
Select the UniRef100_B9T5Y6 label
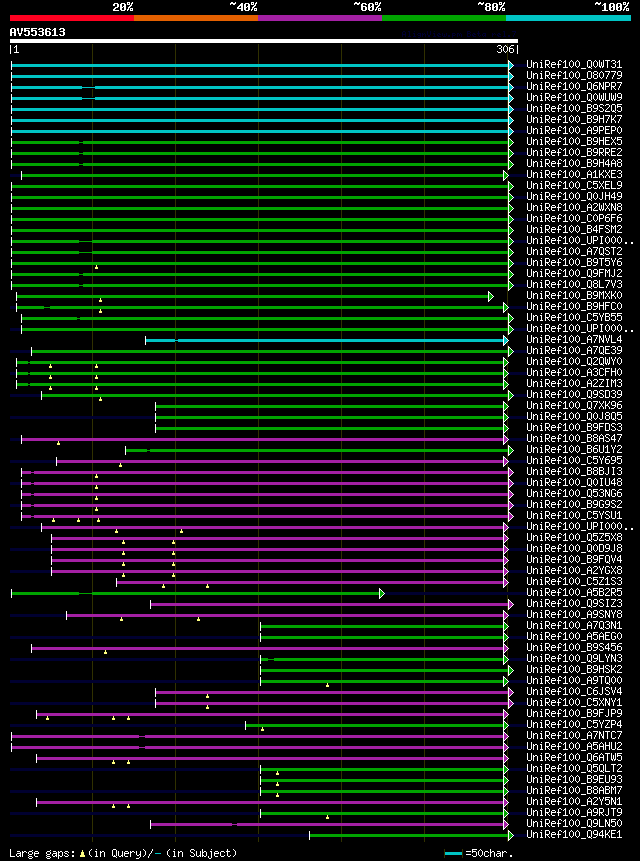pyautogui.click(x=574, y=262)
